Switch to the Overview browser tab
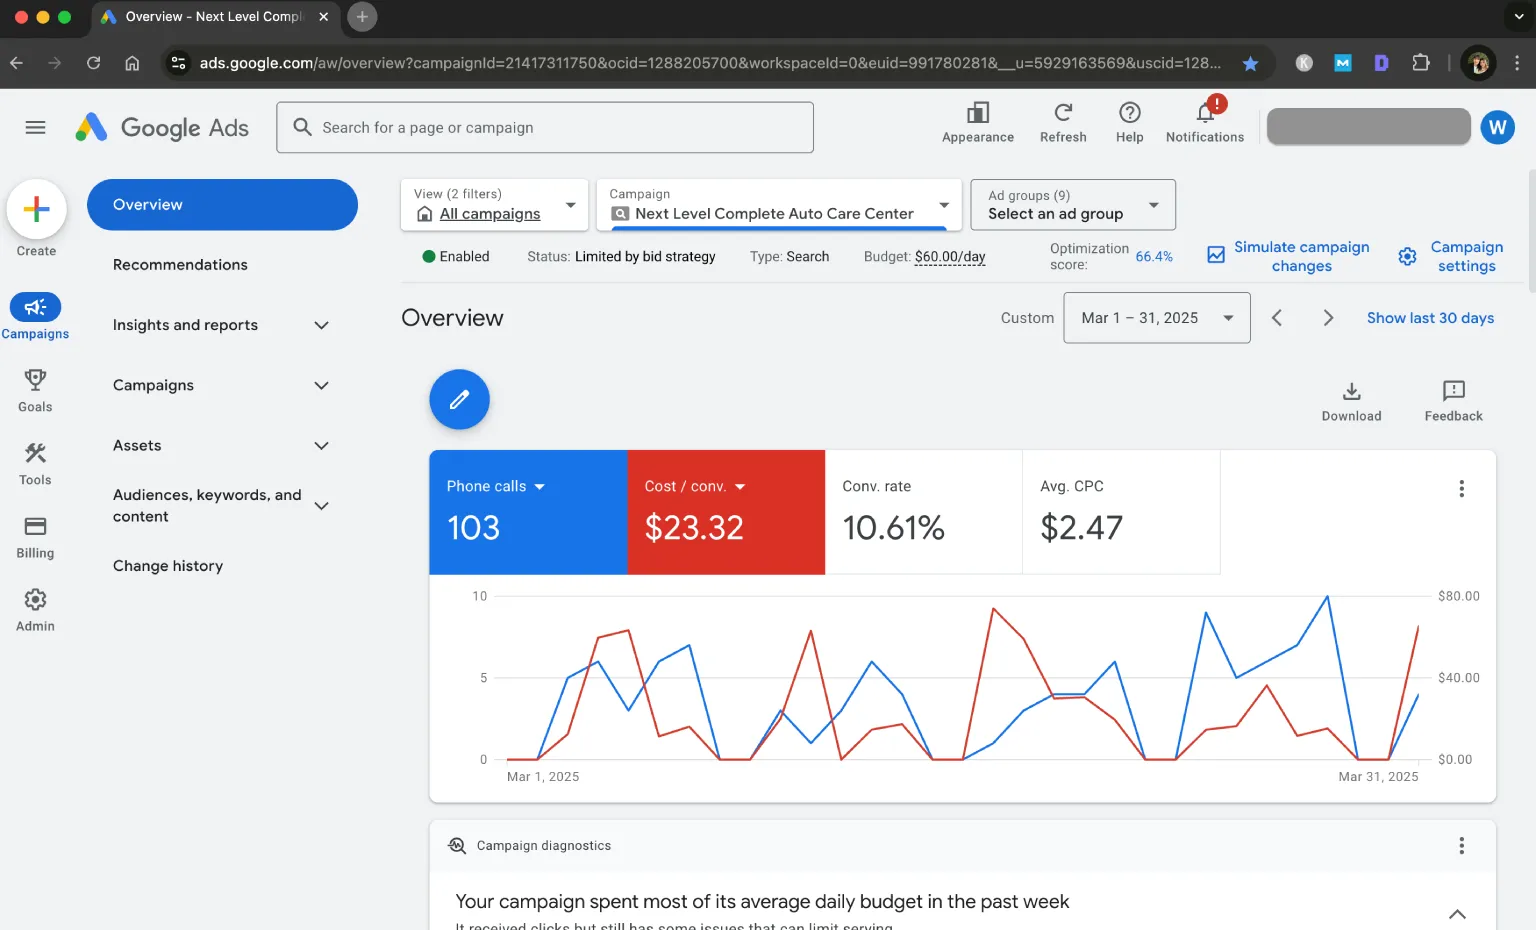This screenshot has height=930, width=1536. pyautogui.click(x=214, y=17)
